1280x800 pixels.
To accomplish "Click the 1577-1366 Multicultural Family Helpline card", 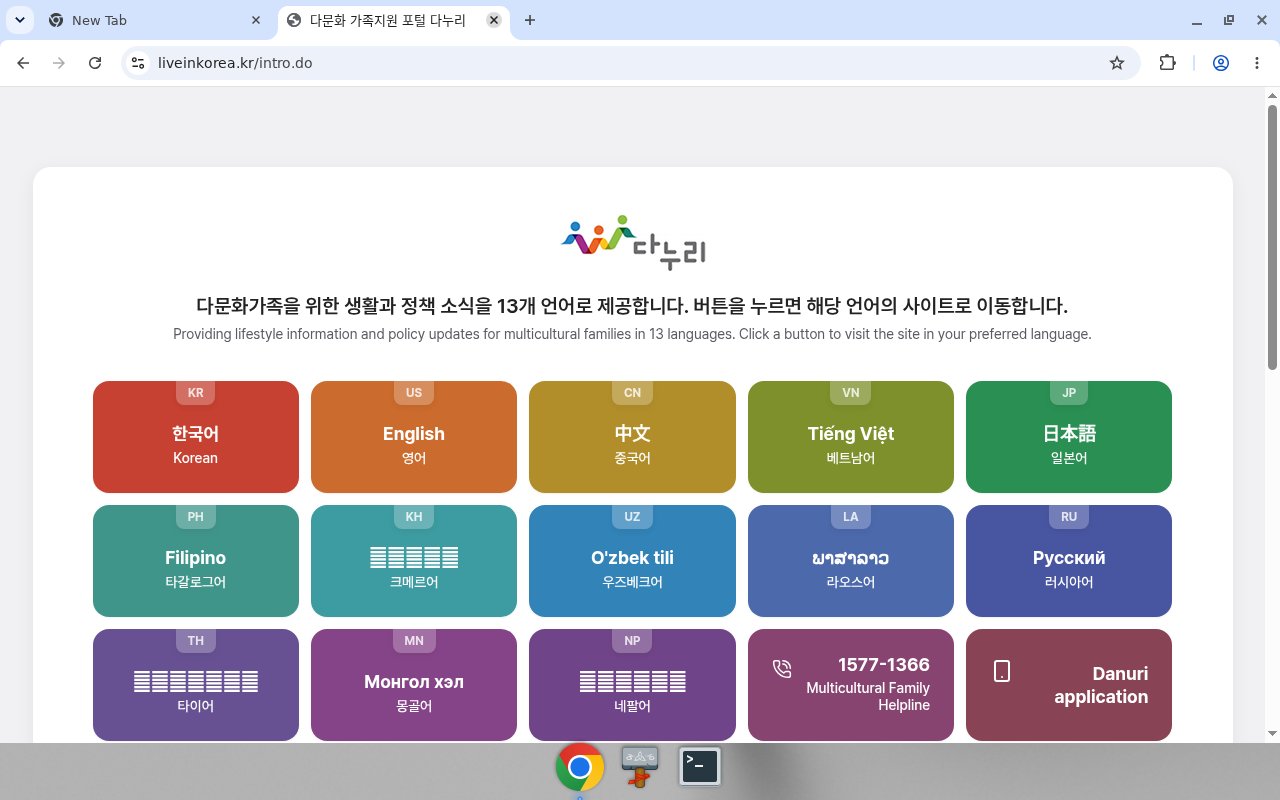I will [851, 685].
